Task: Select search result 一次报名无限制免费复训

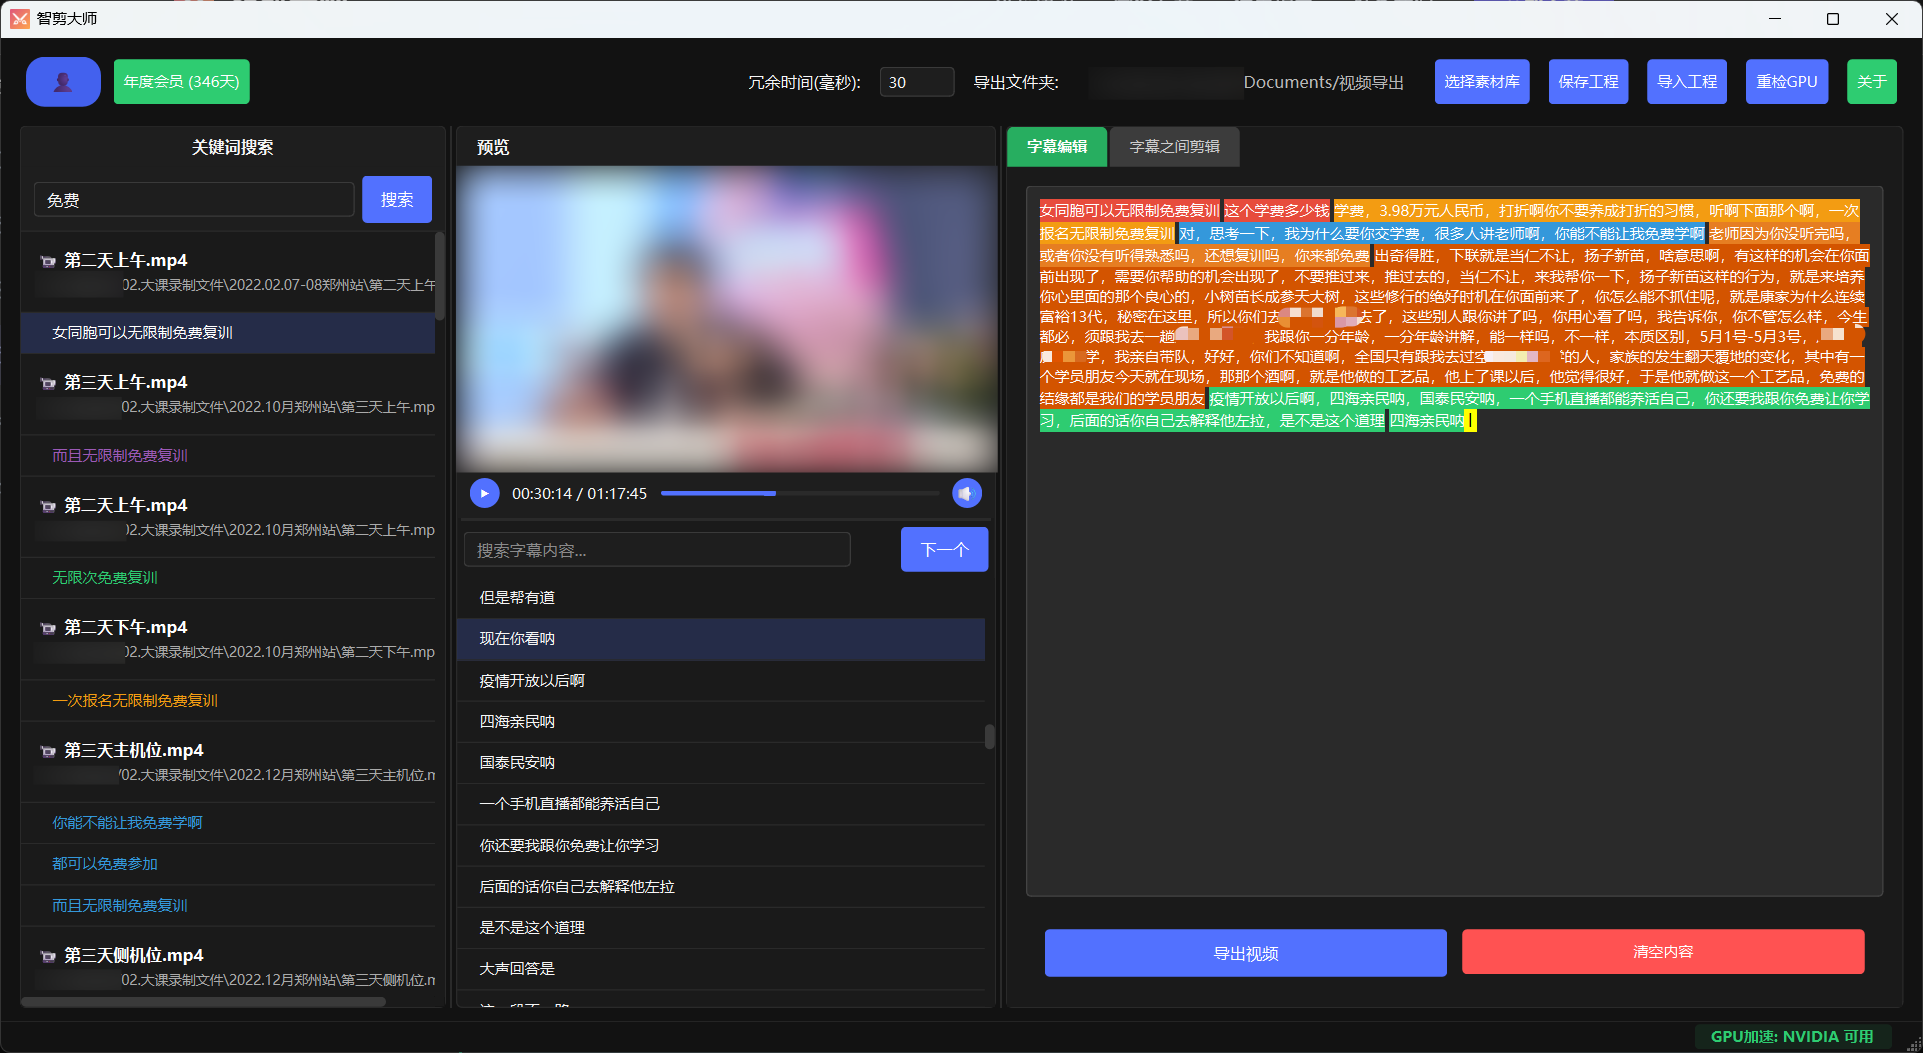Action: pos(135,701)
